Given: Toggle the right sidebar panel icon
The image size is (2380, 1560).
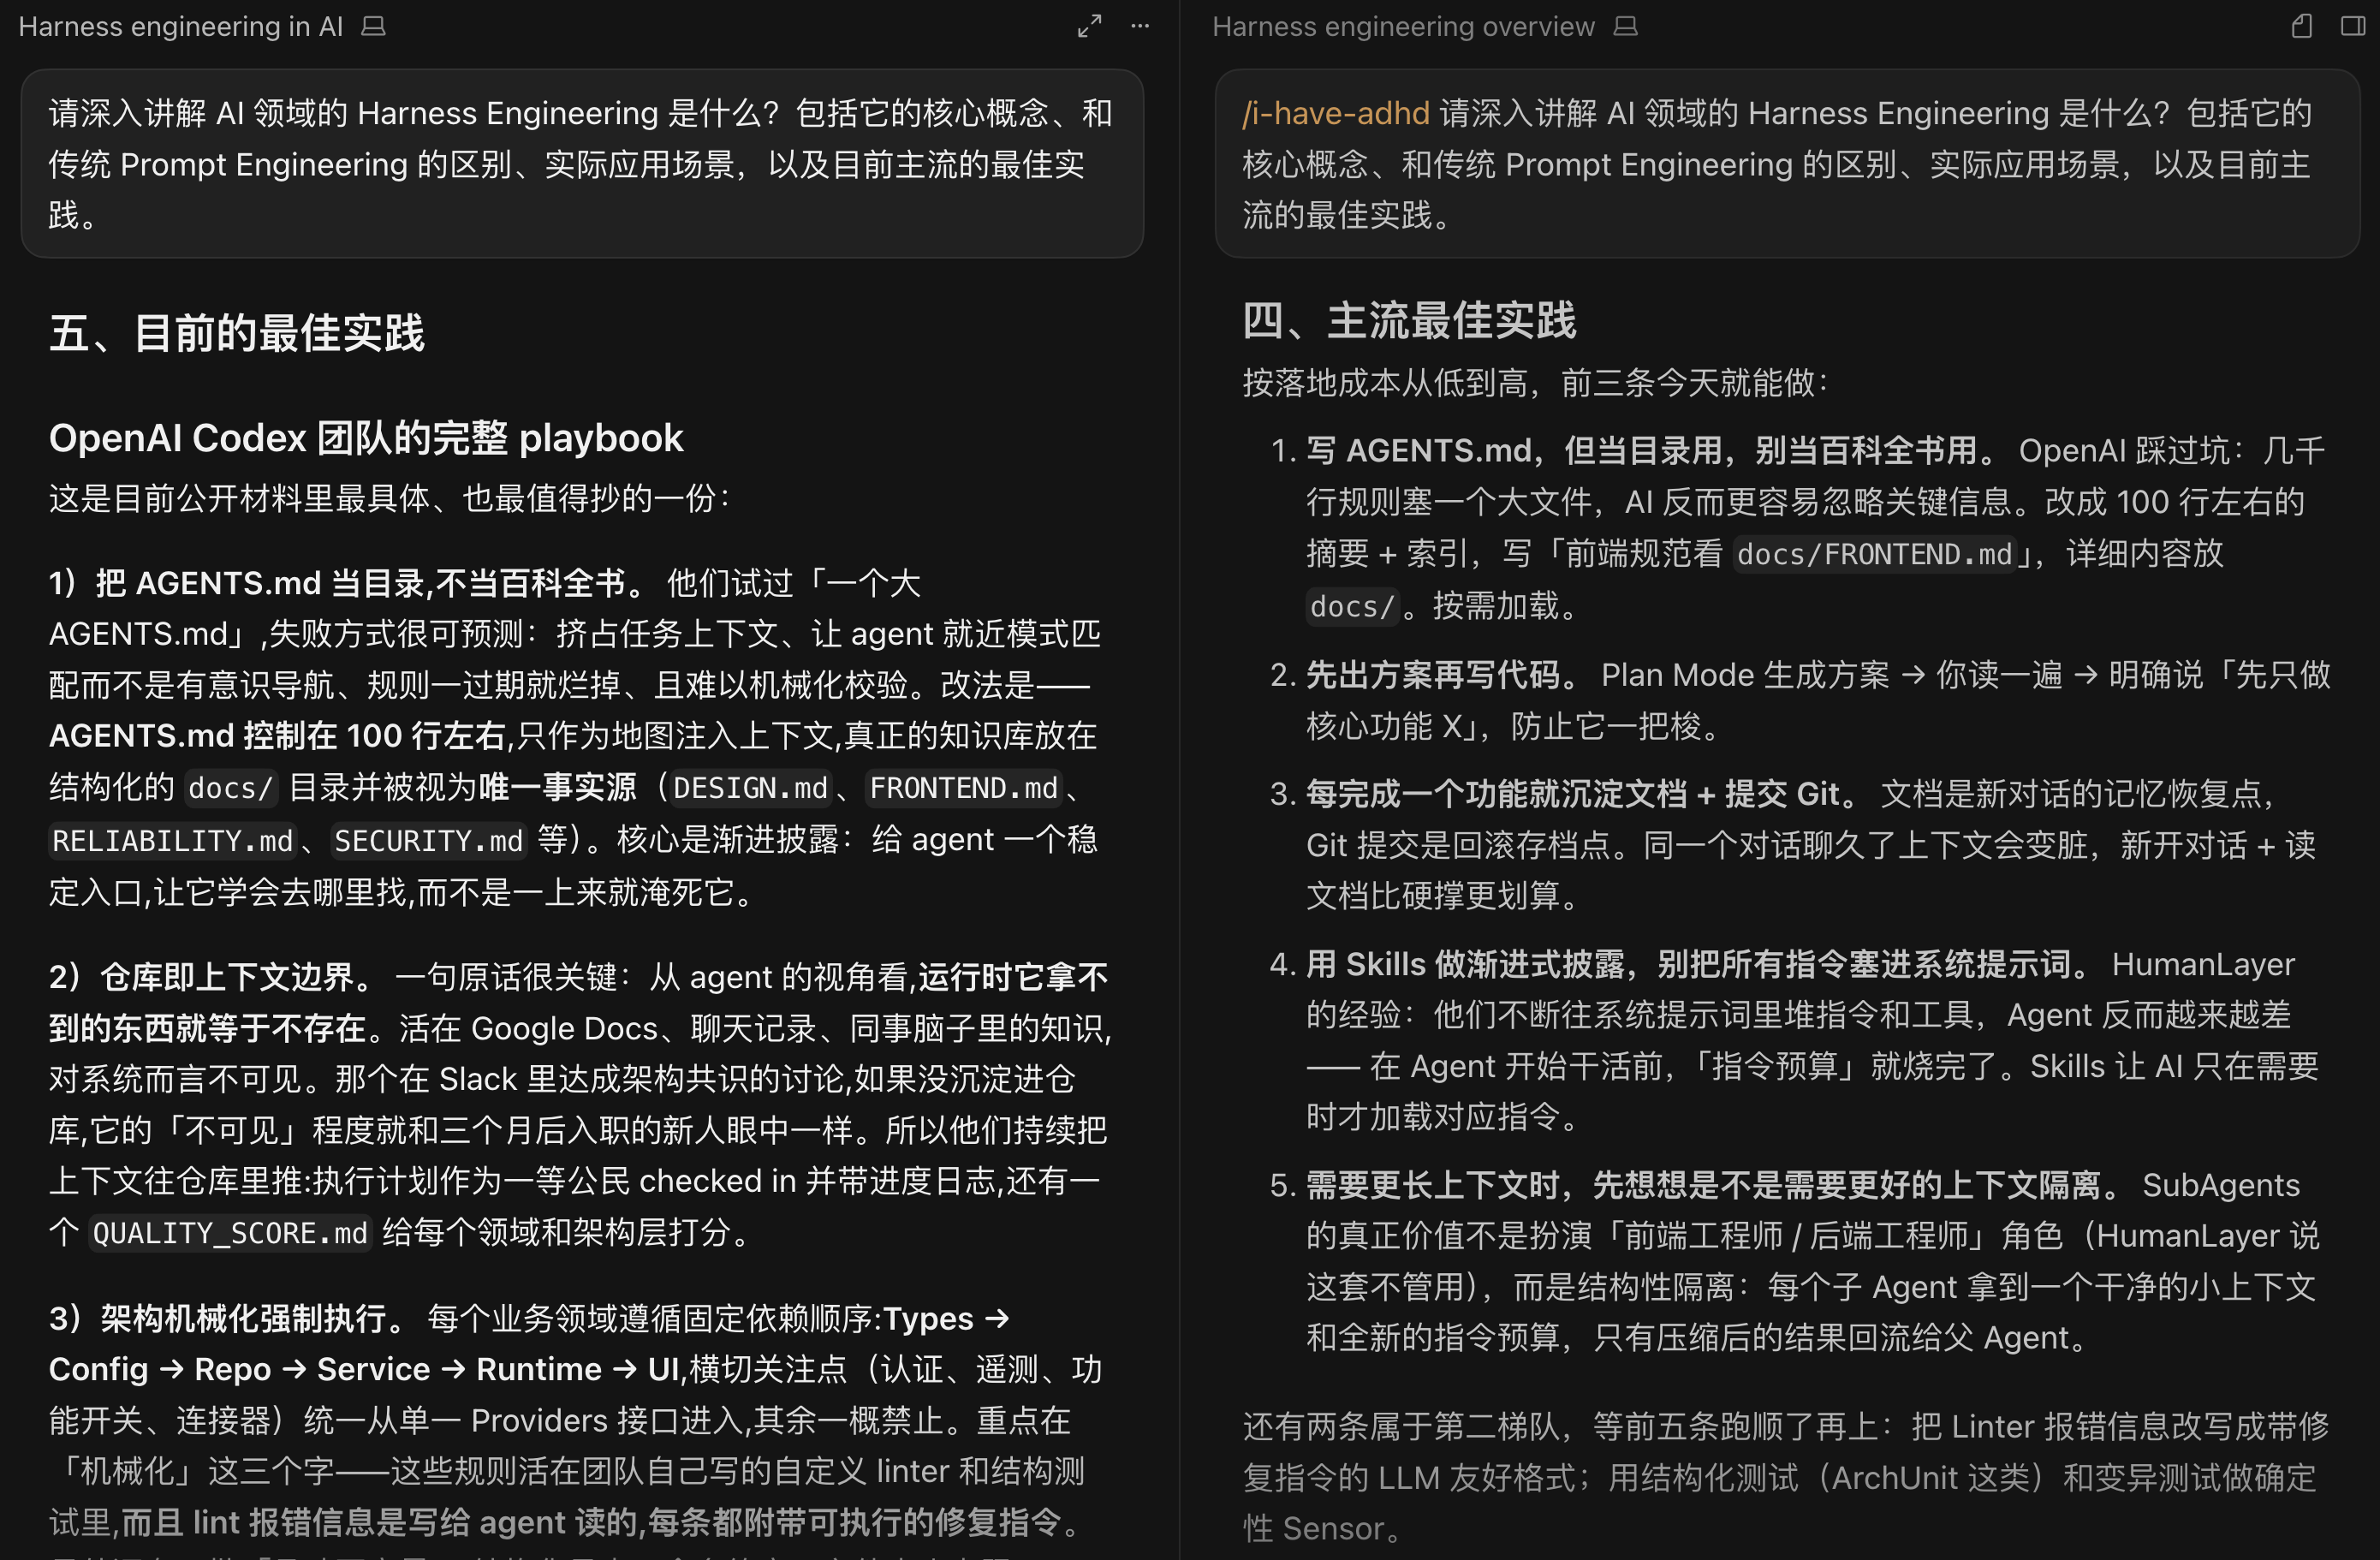Looking at the screenshot, I should coord(2353,26).
